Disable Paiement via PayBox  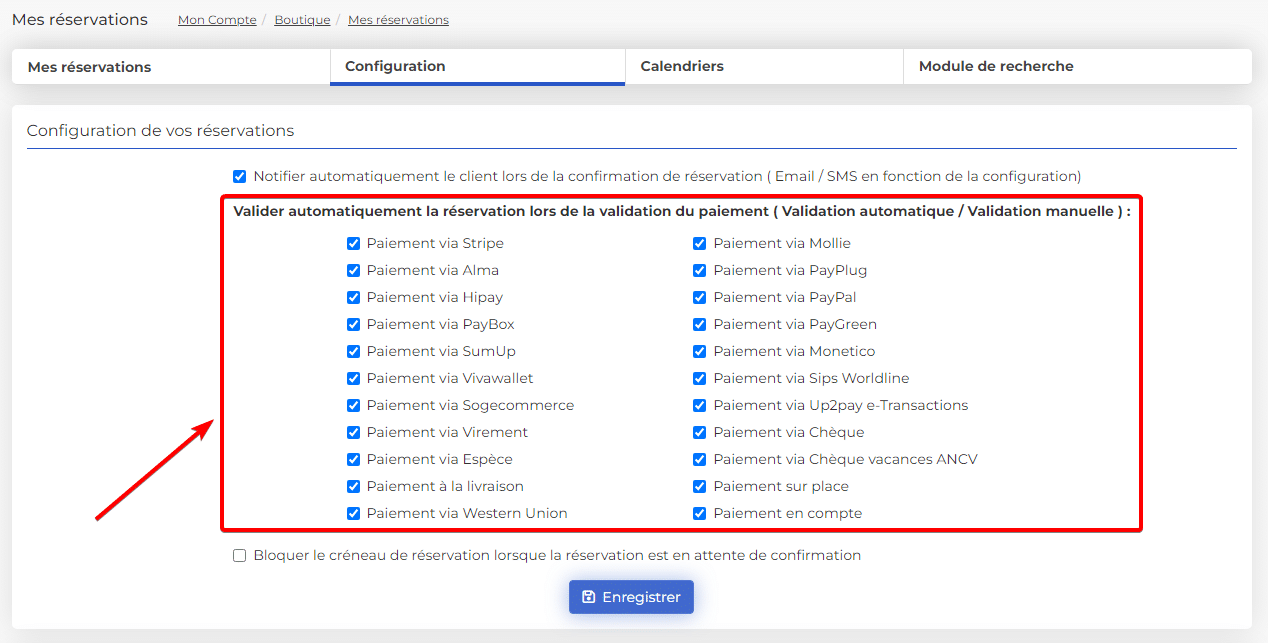353,324
